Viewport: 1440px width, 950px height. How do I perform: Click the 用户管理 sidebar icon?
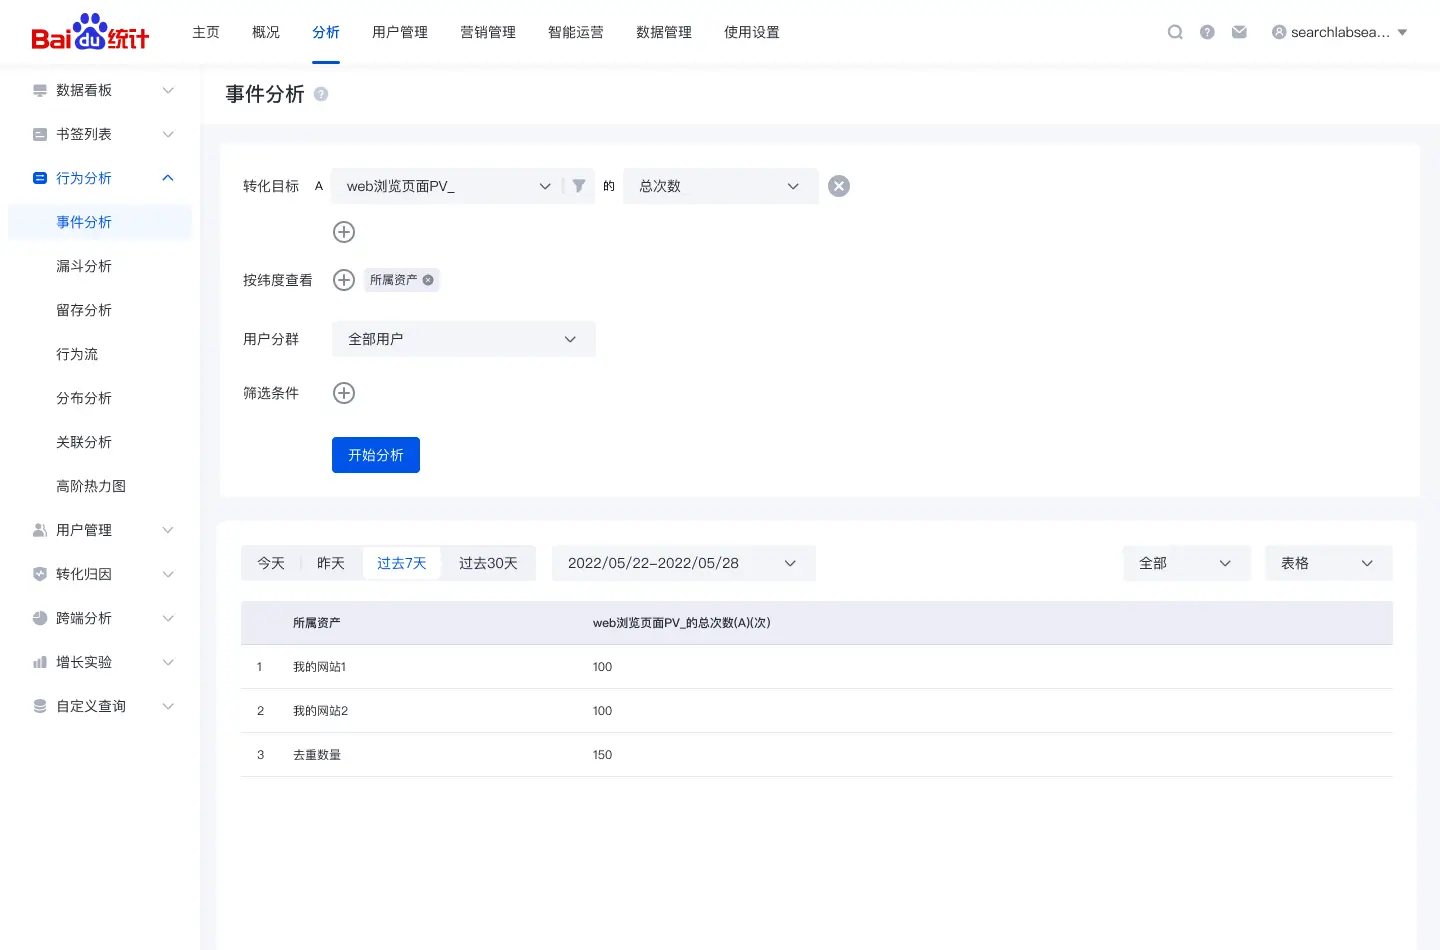pos(40,530)
